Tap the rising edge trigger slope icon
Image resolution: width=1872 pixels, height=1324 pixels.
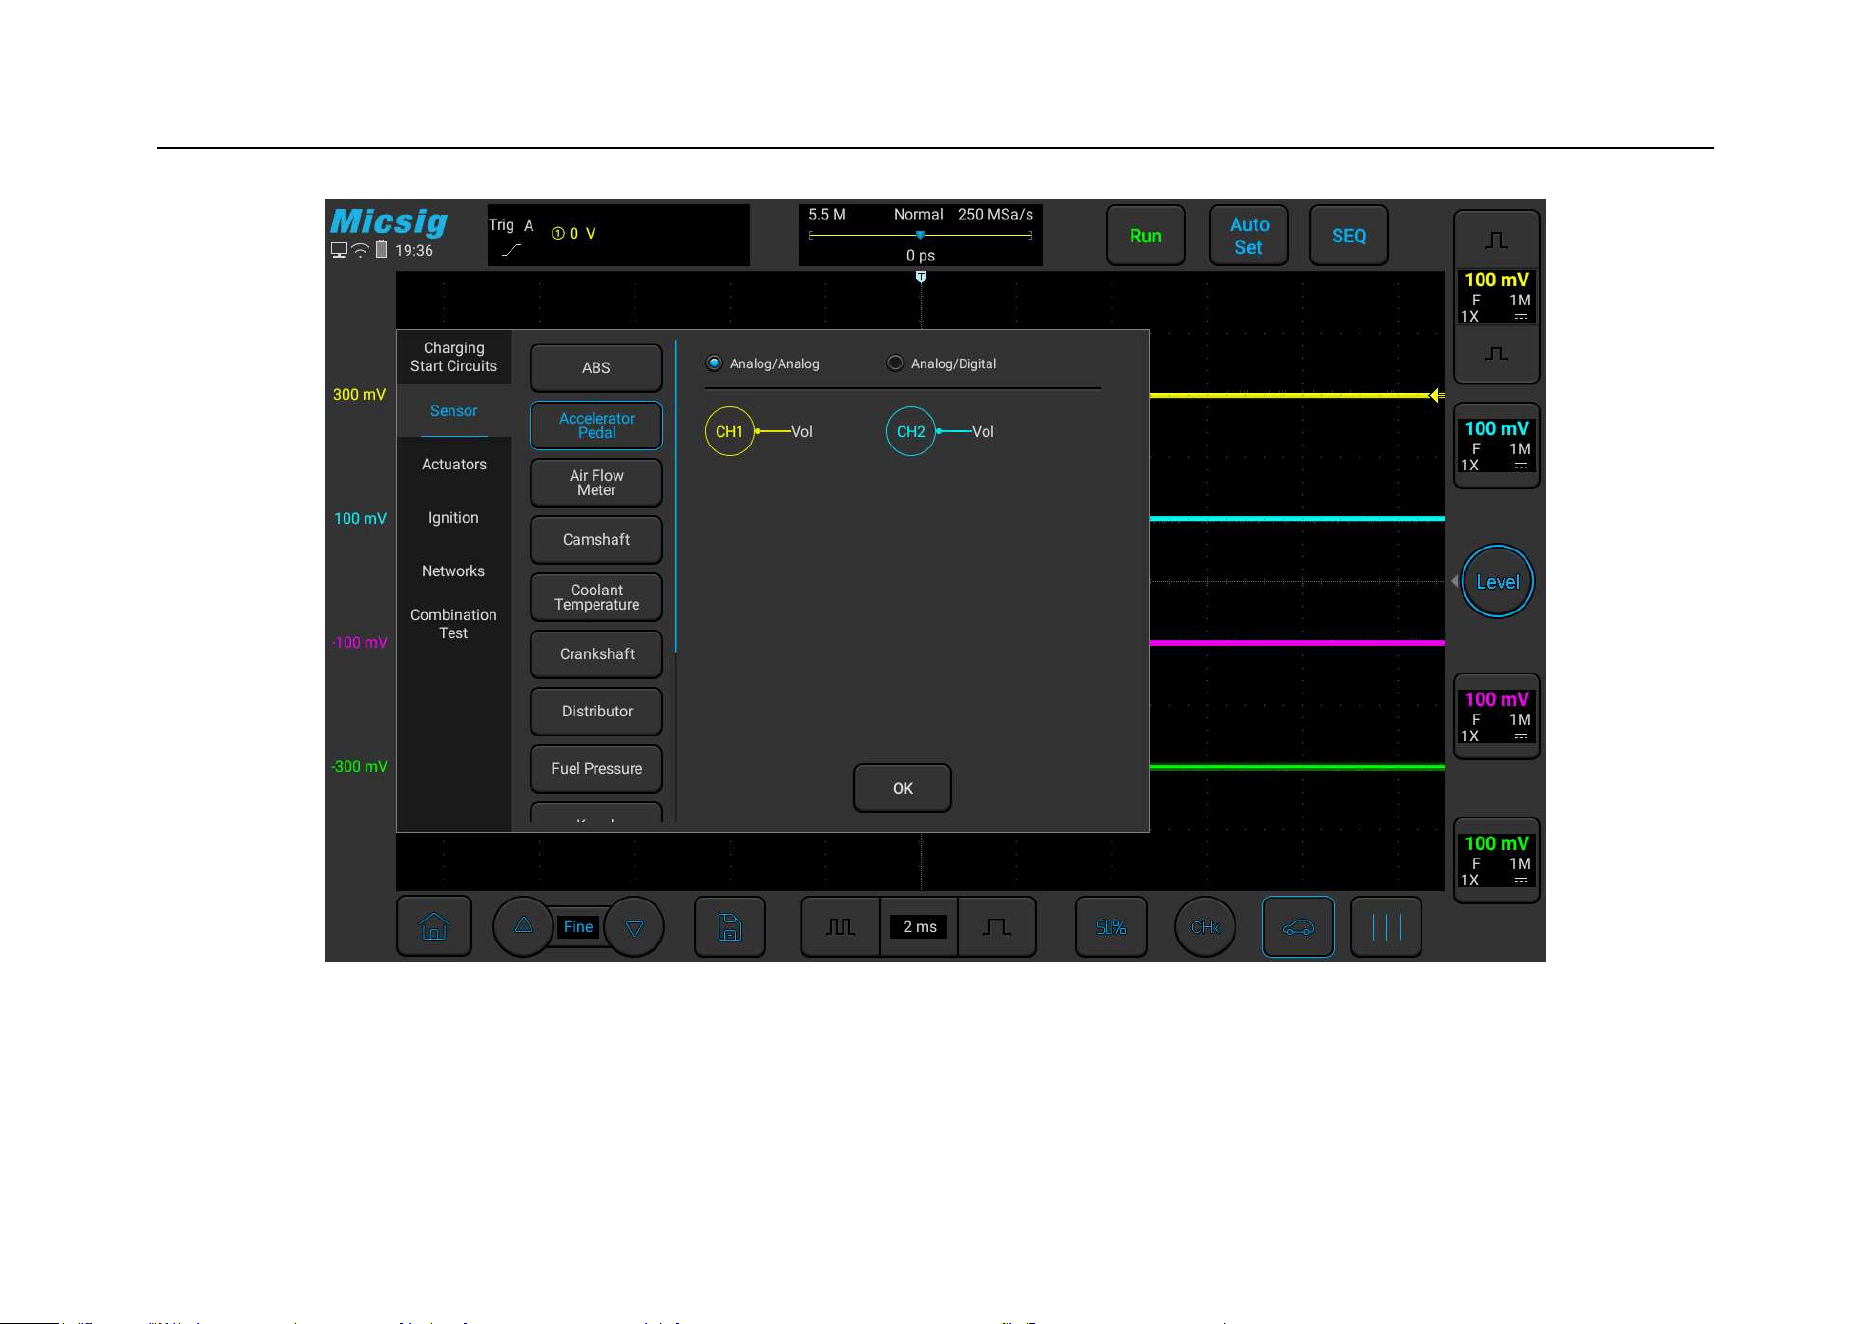(511, 250)
